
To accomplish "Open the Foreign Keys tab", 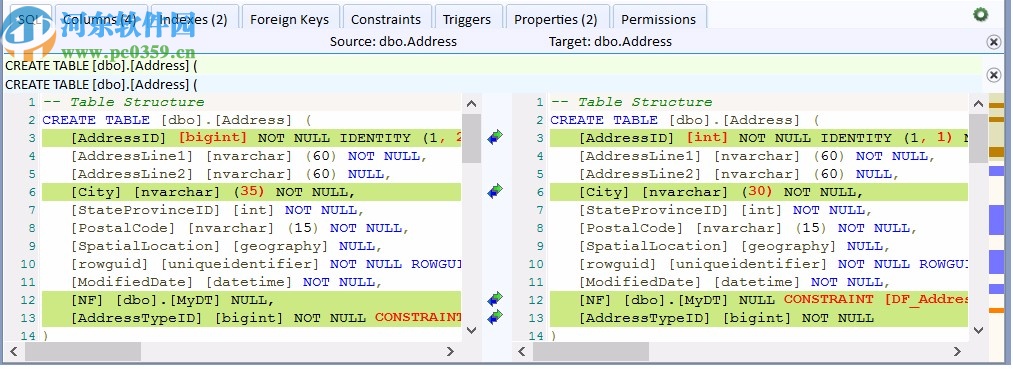I will tap(289, 19).
